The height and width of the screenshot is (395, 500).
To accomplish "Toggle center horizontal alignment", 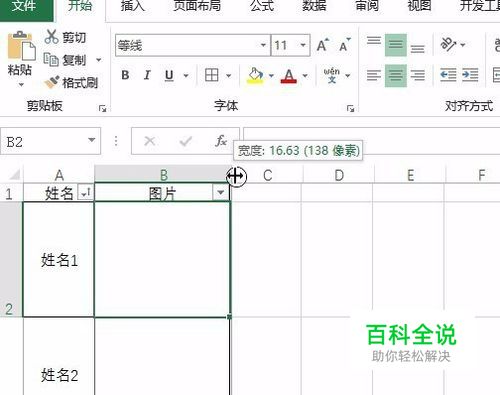I will coord(396,75).
